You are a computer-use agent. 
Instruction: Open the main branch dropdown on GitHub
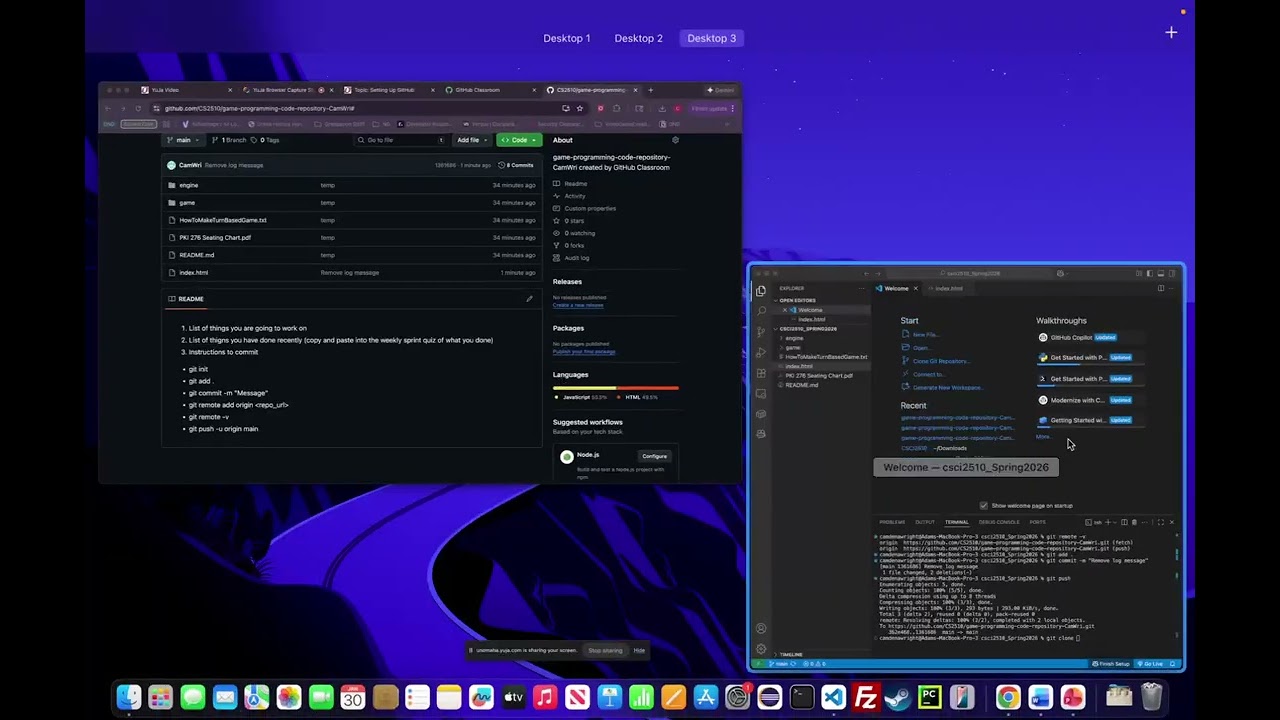click(x=183, y=140)
